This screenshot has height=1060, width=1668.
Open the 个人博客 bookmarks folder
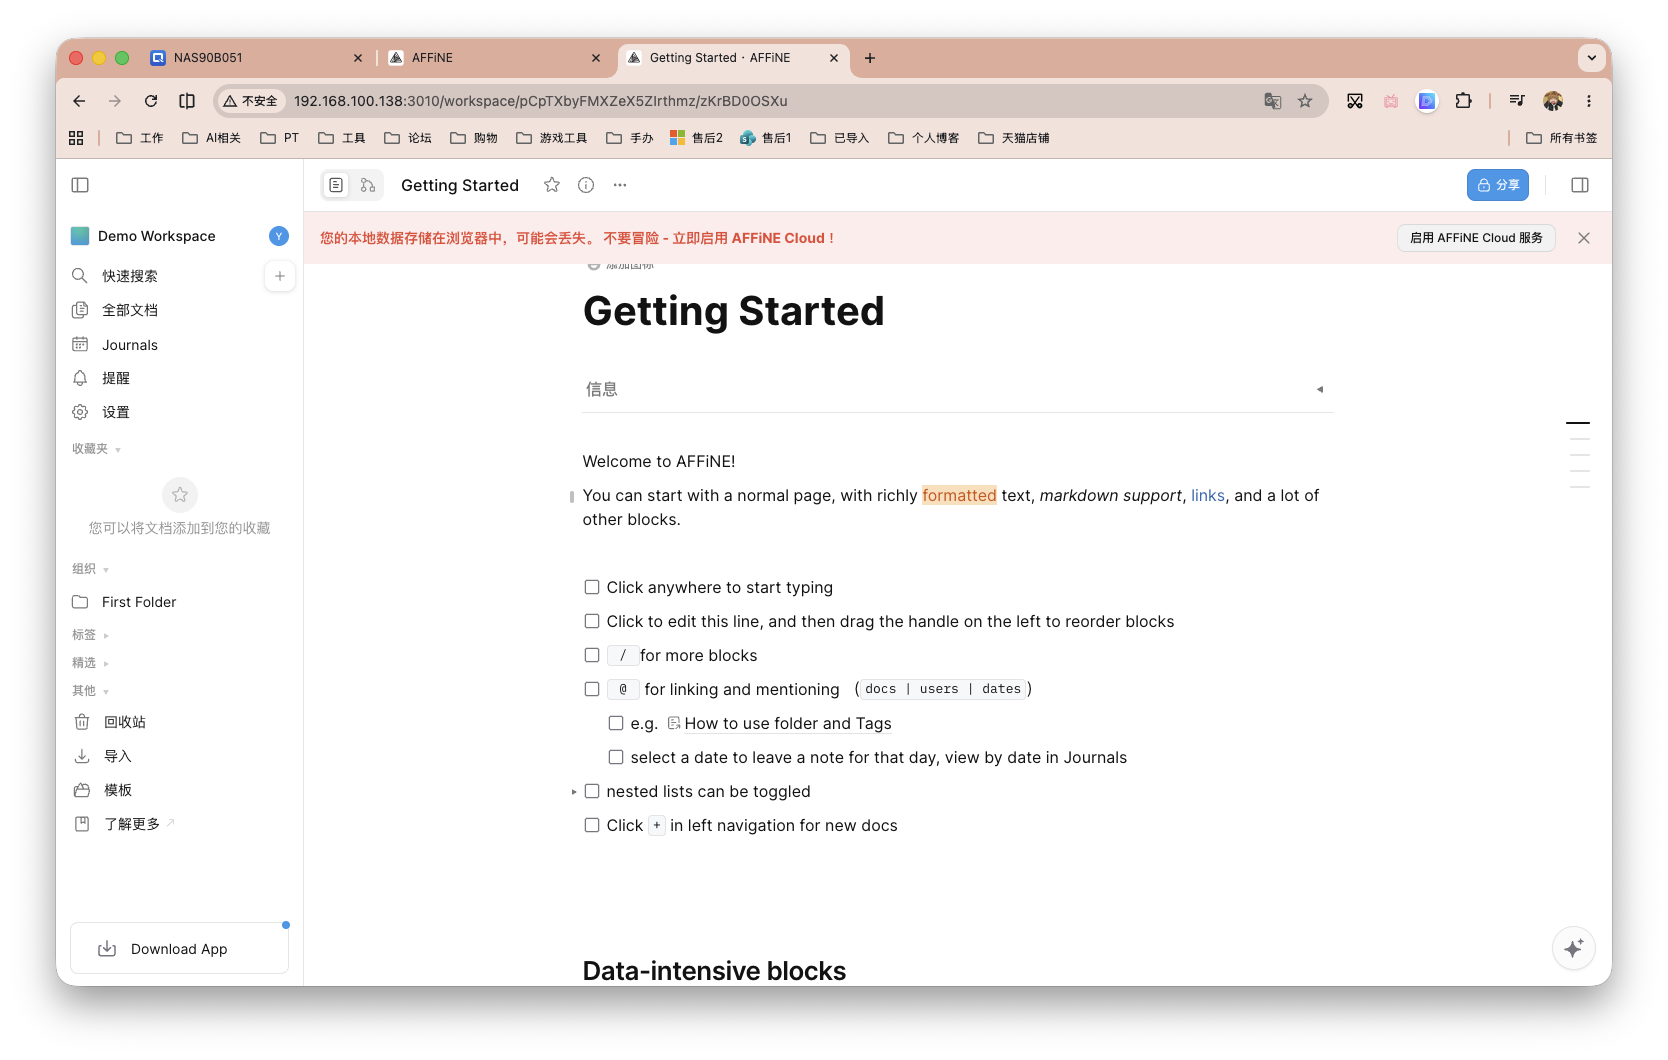pos(924,138)
